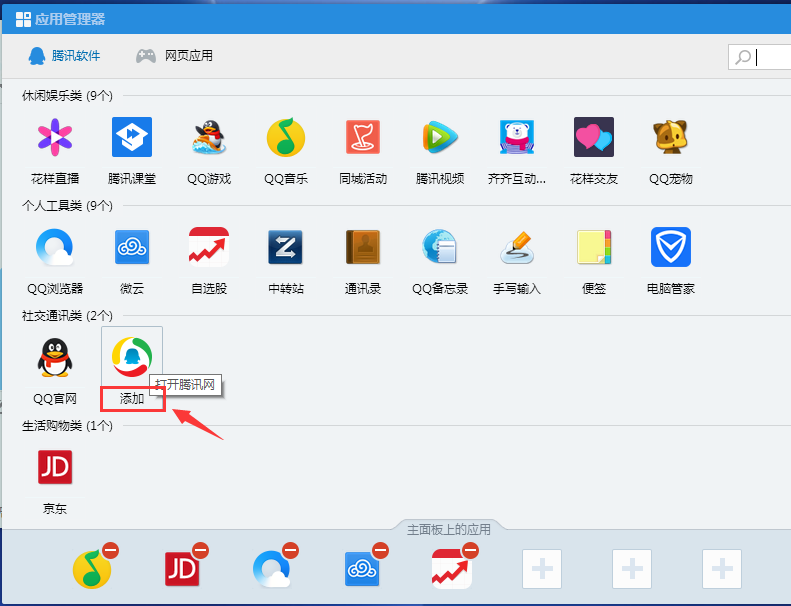Switch to the 网页应用 tab

(x=175, y=56)
